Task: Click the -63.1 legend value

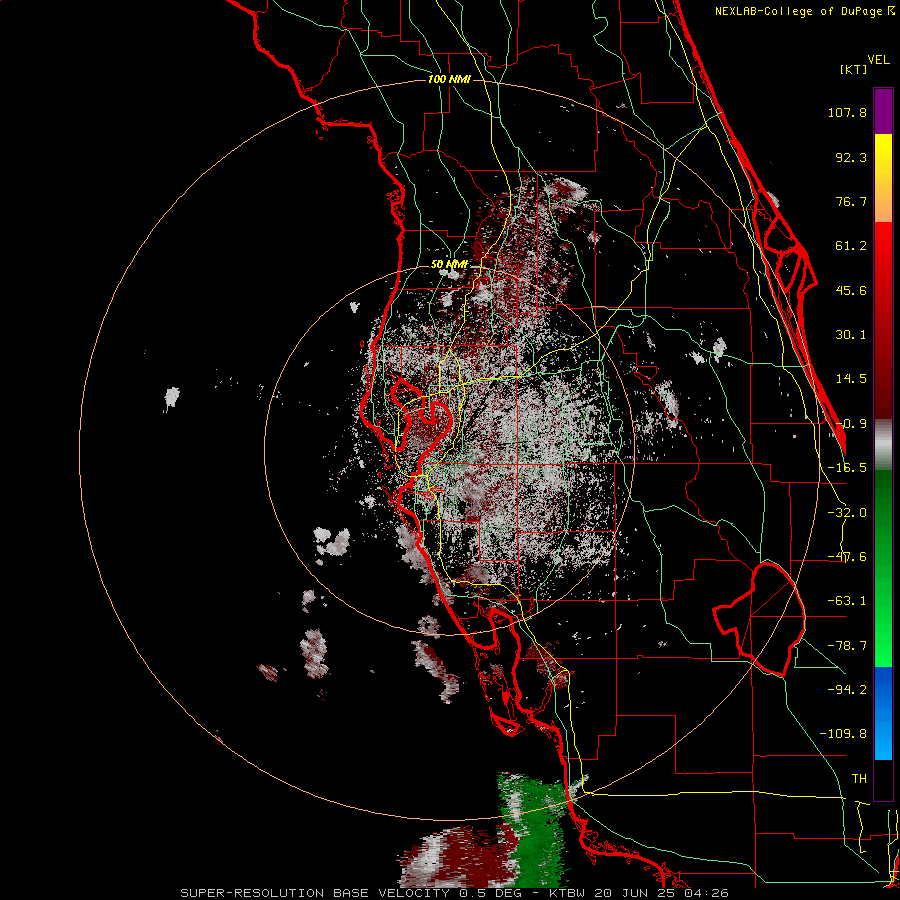Action: [847, 601]
